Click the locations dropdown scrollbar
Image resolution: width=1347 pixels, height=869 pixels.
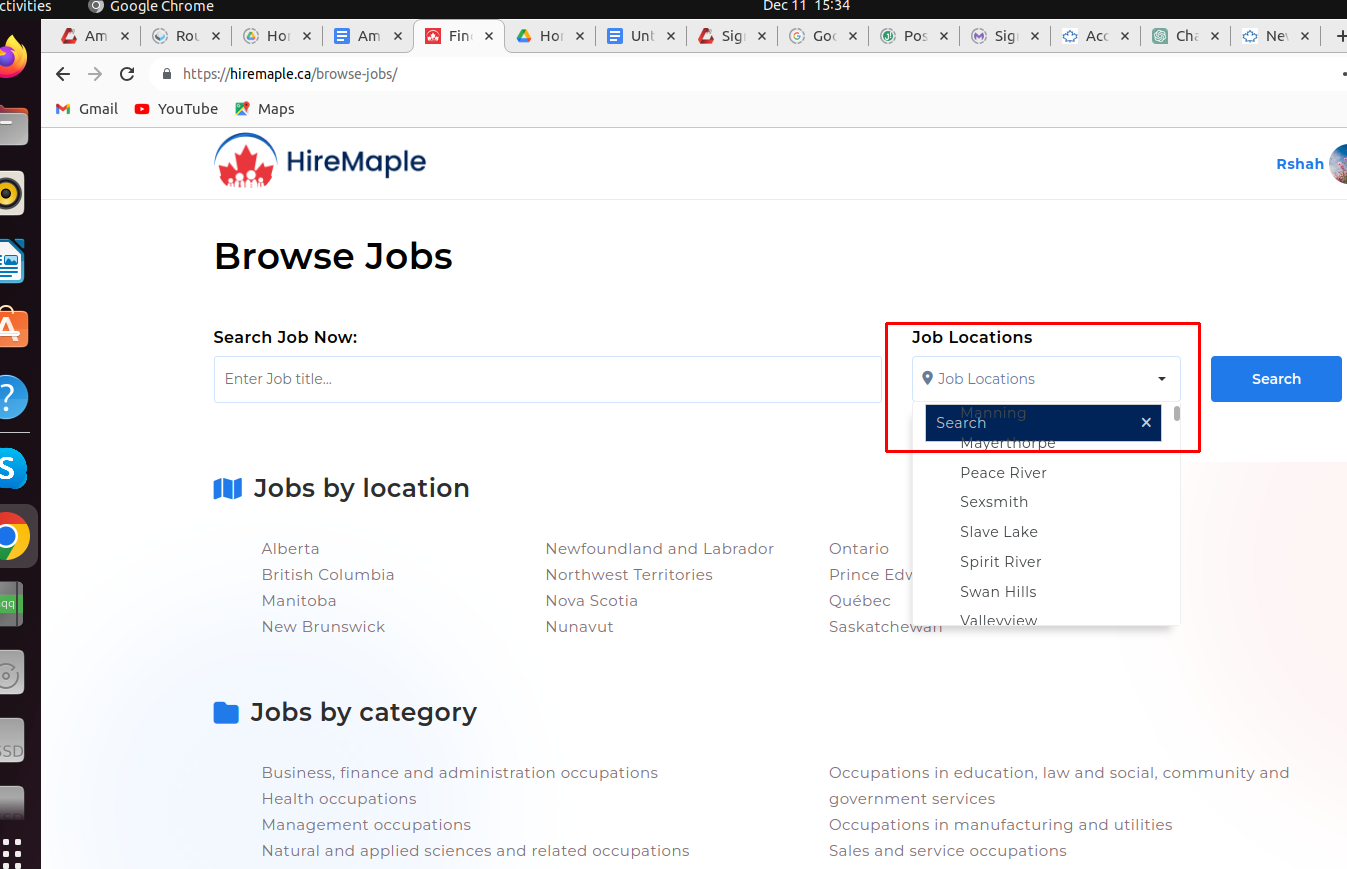1177,413
